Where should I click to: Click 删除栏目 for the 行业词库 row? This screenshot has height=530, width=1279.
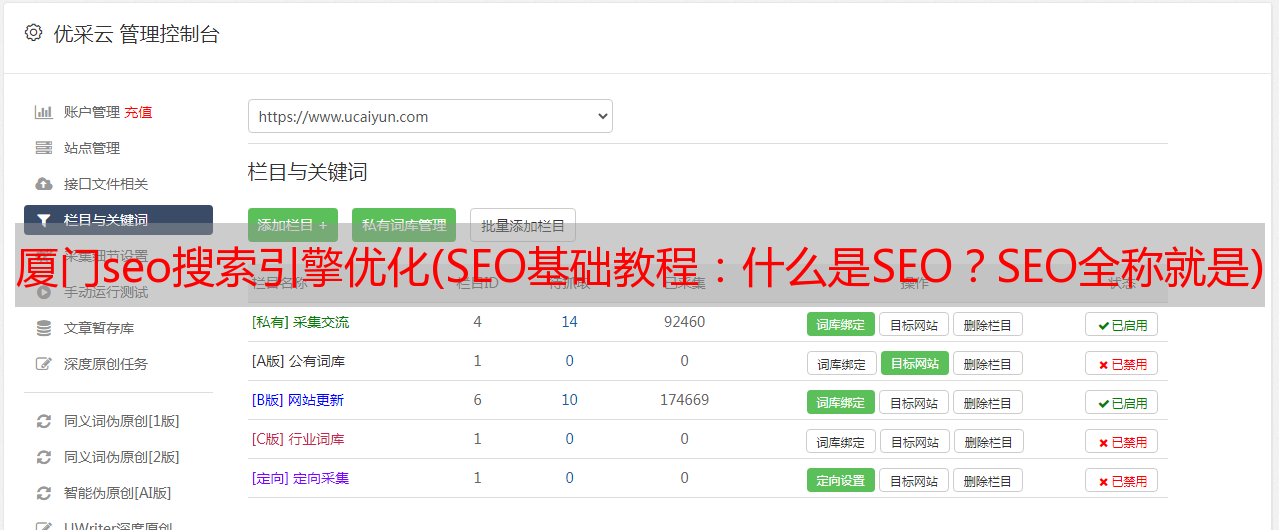[987, 441]
